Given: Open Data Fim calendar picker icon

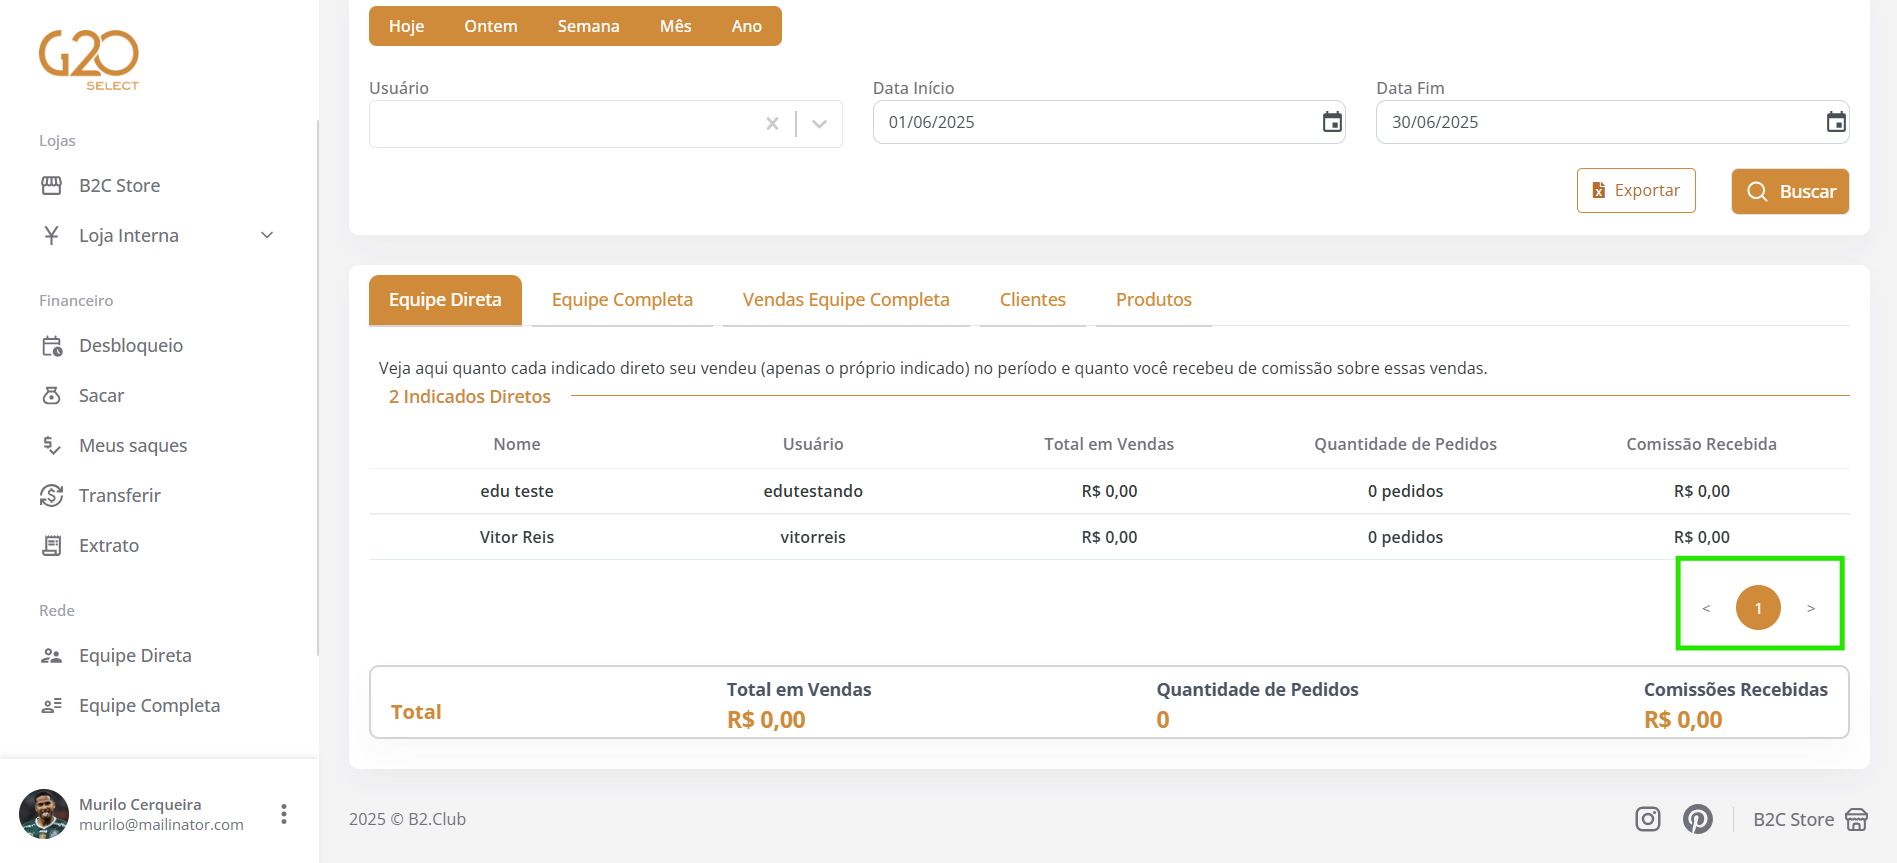Looking at the screenshot, I should [1835, 122].
